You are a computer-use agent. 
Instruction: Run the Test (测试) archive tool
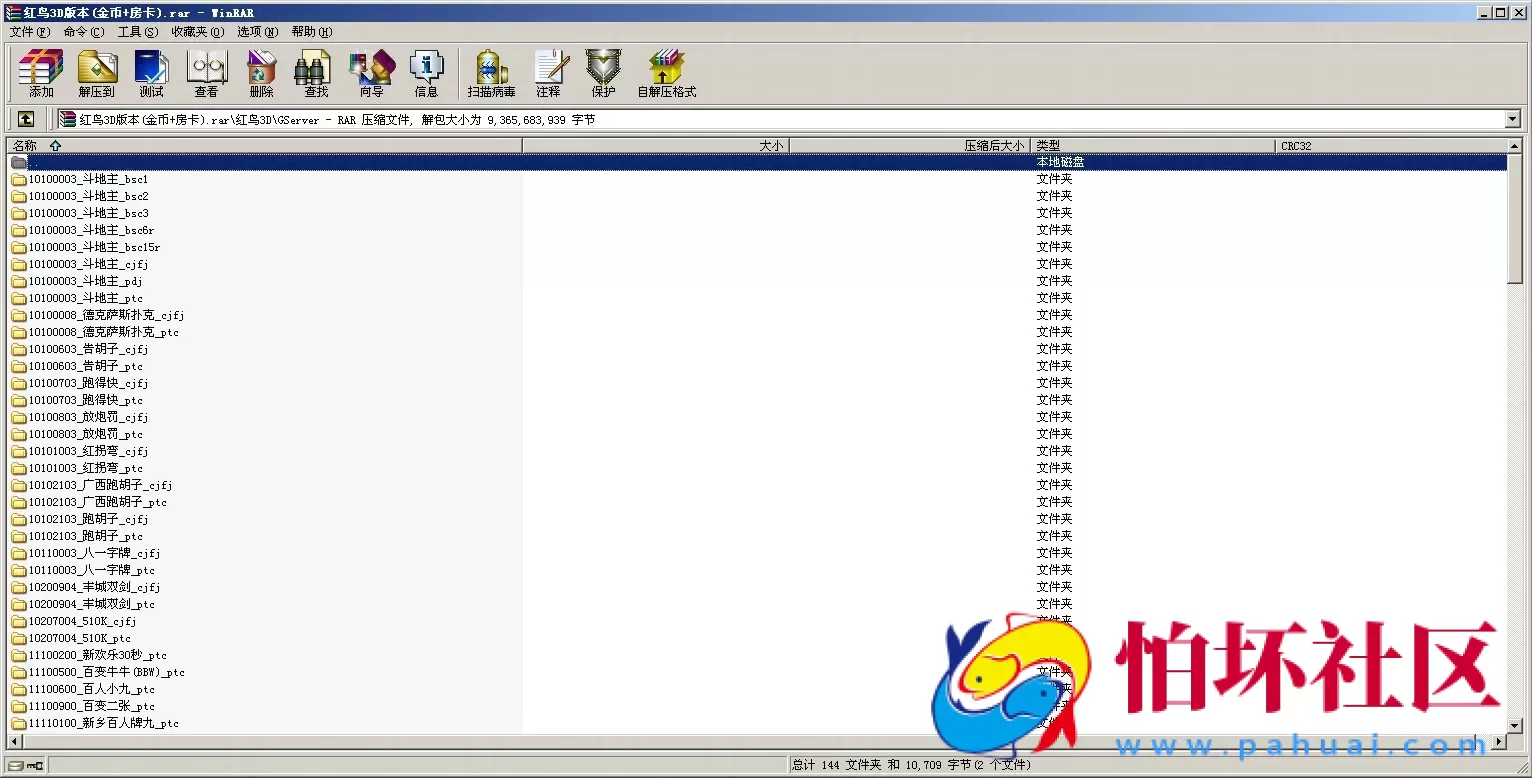pyautogui.click(x=151, y=73)
